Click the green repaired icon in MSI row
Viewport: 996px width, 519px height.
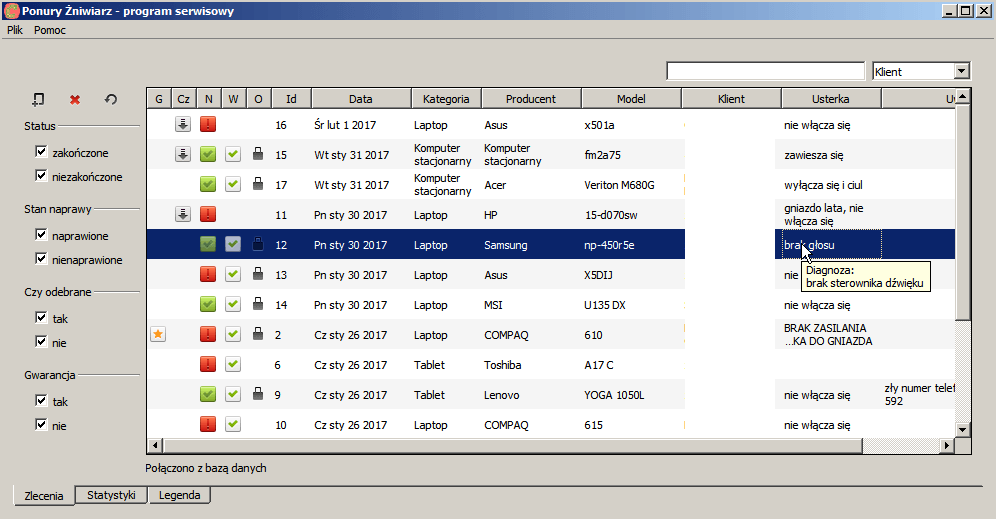pos(208,304)
